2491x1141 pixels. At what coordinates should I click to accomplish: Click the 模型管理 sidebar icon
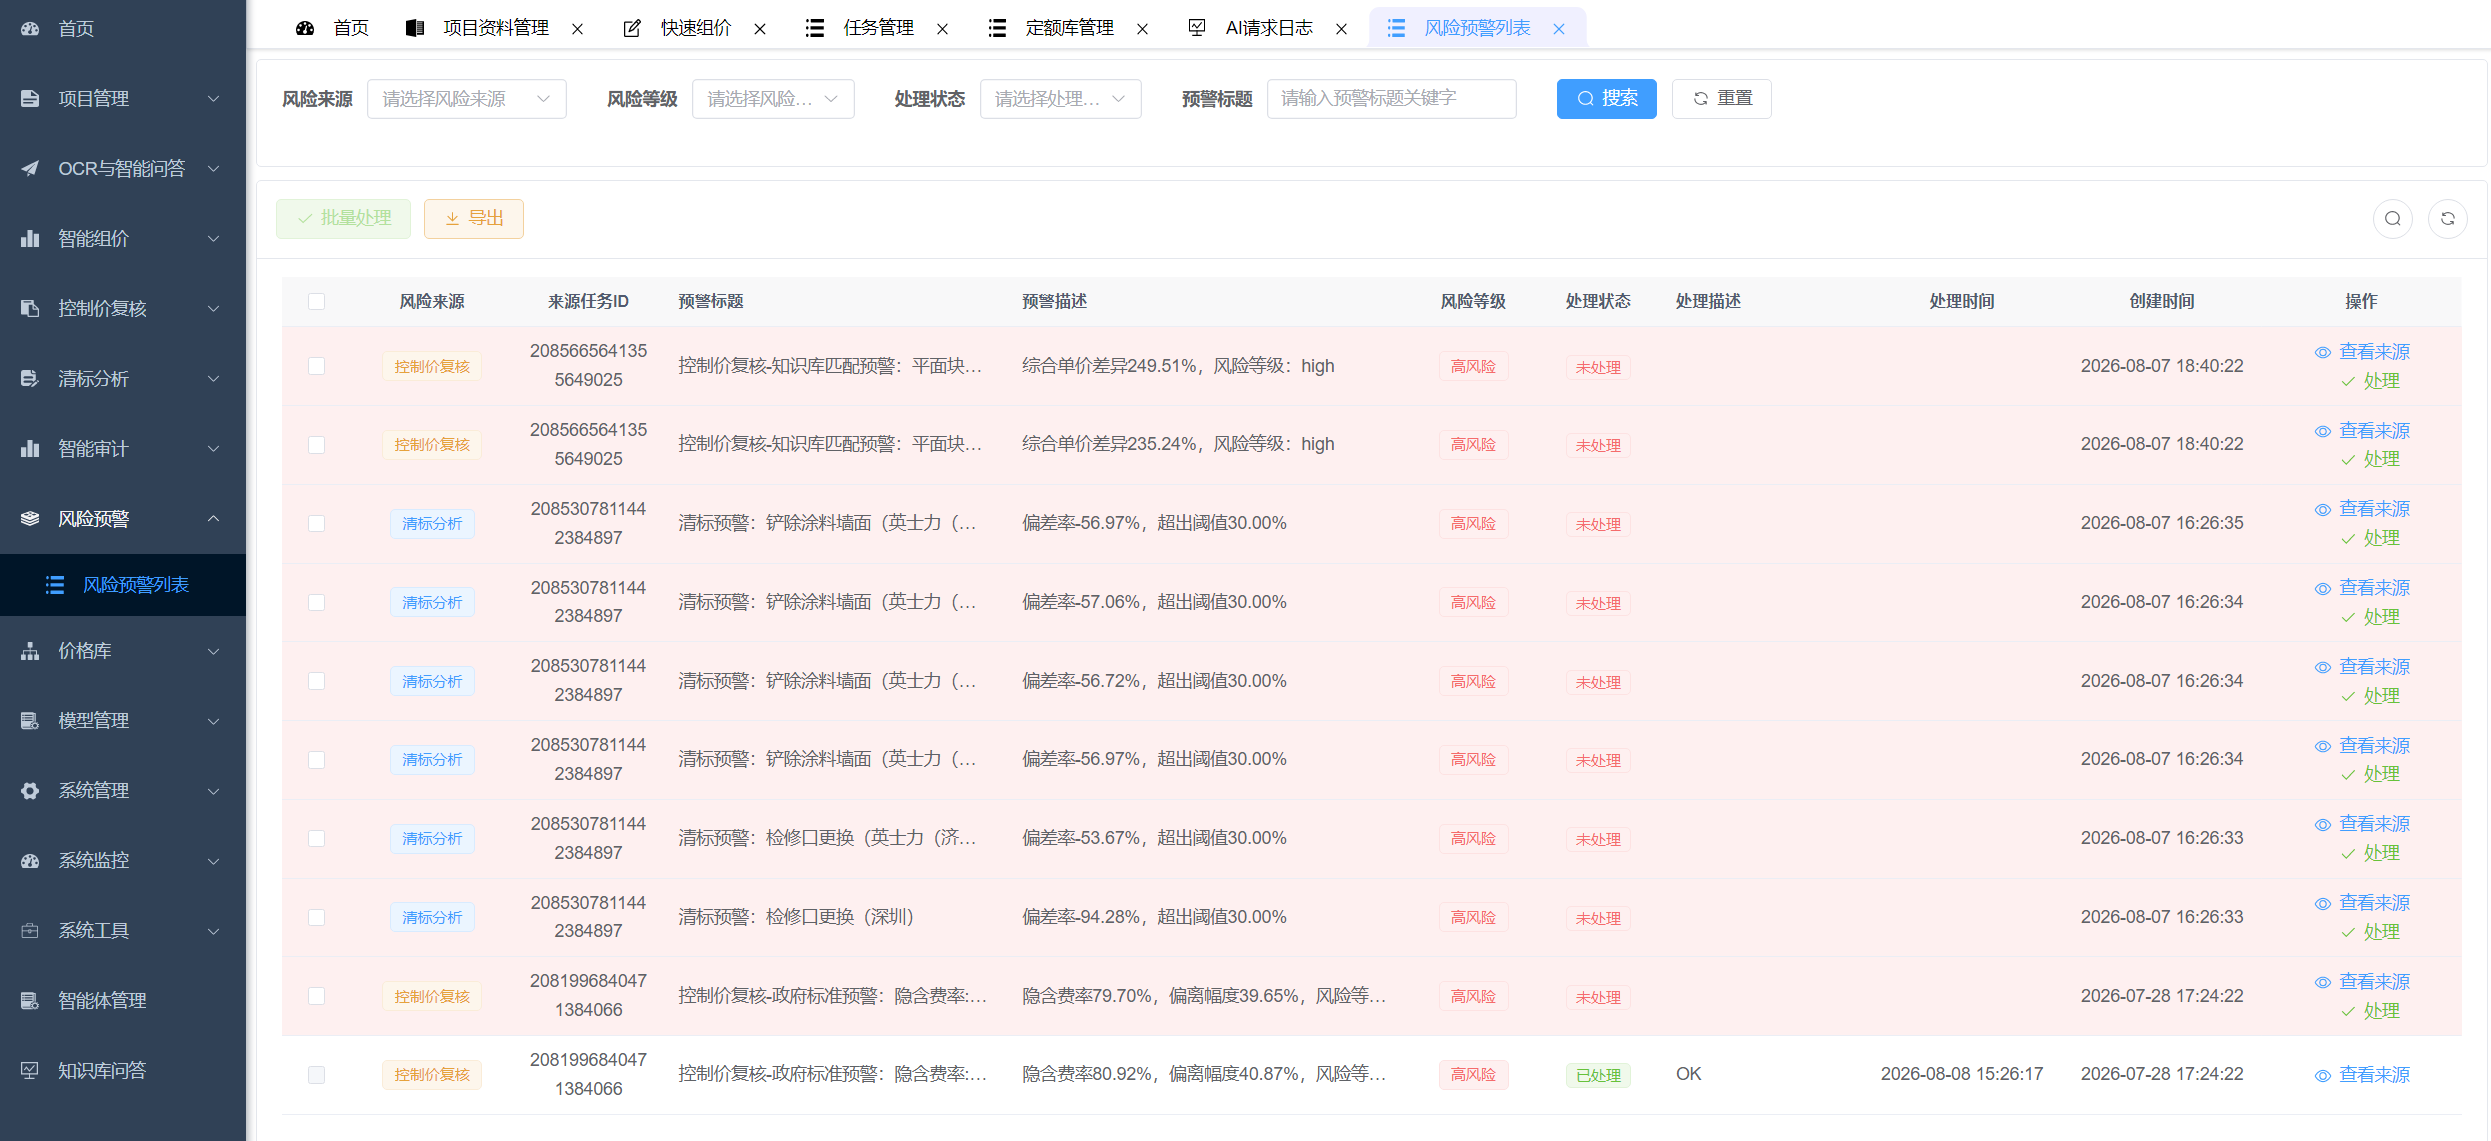[30, 721]
